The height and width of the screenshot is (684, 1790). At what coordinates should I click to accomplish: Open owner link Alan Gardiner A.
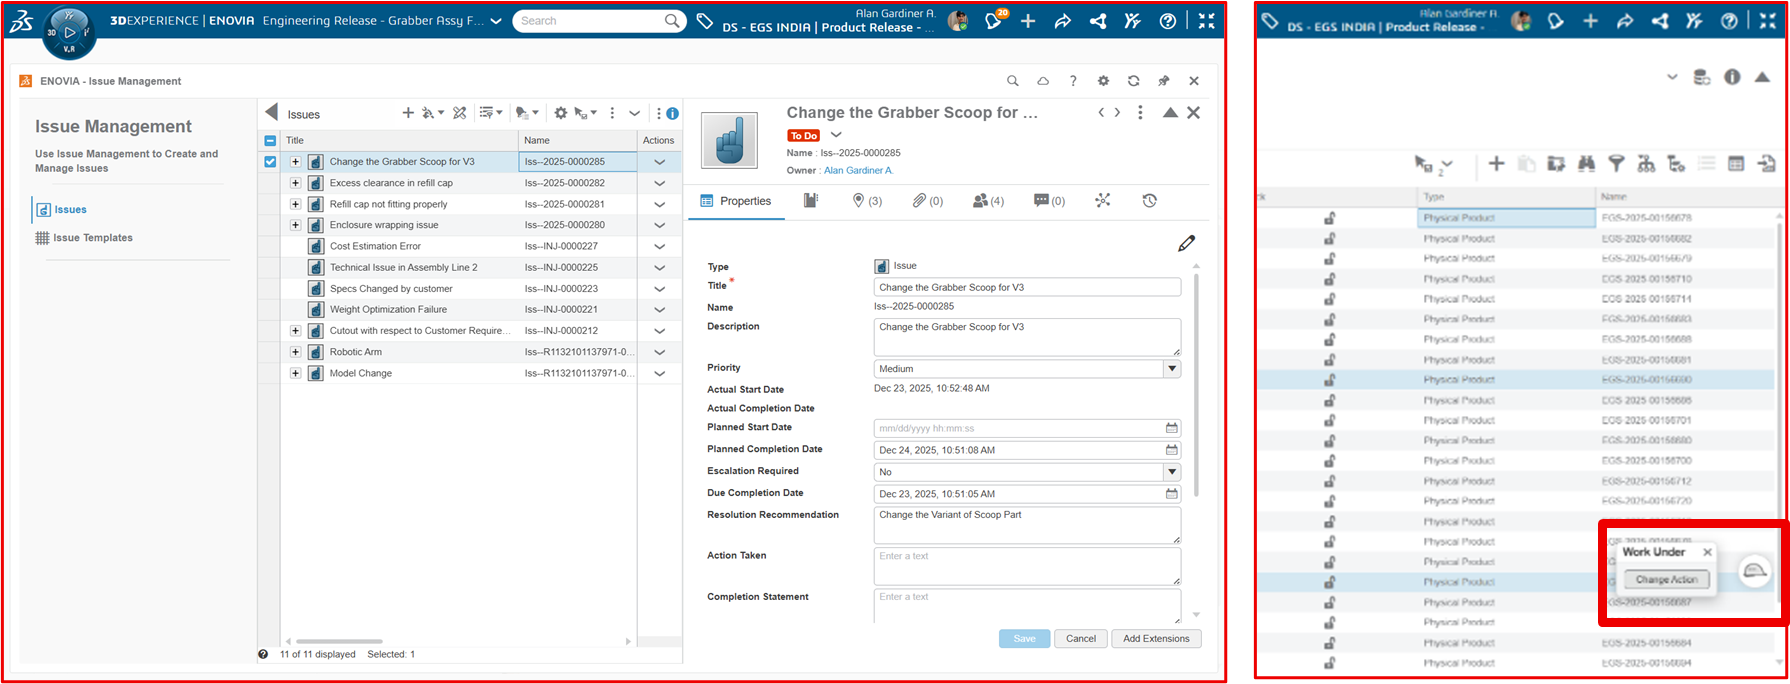[x=858, y=171]
